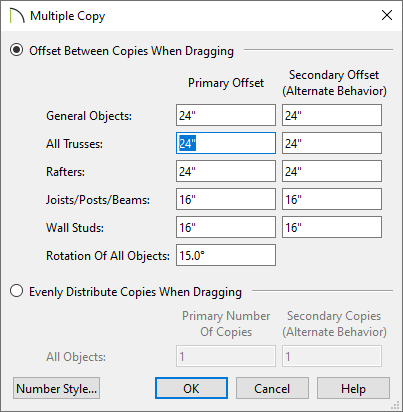
Task: Click Rafters primary offset field
Action: (226, 171)
